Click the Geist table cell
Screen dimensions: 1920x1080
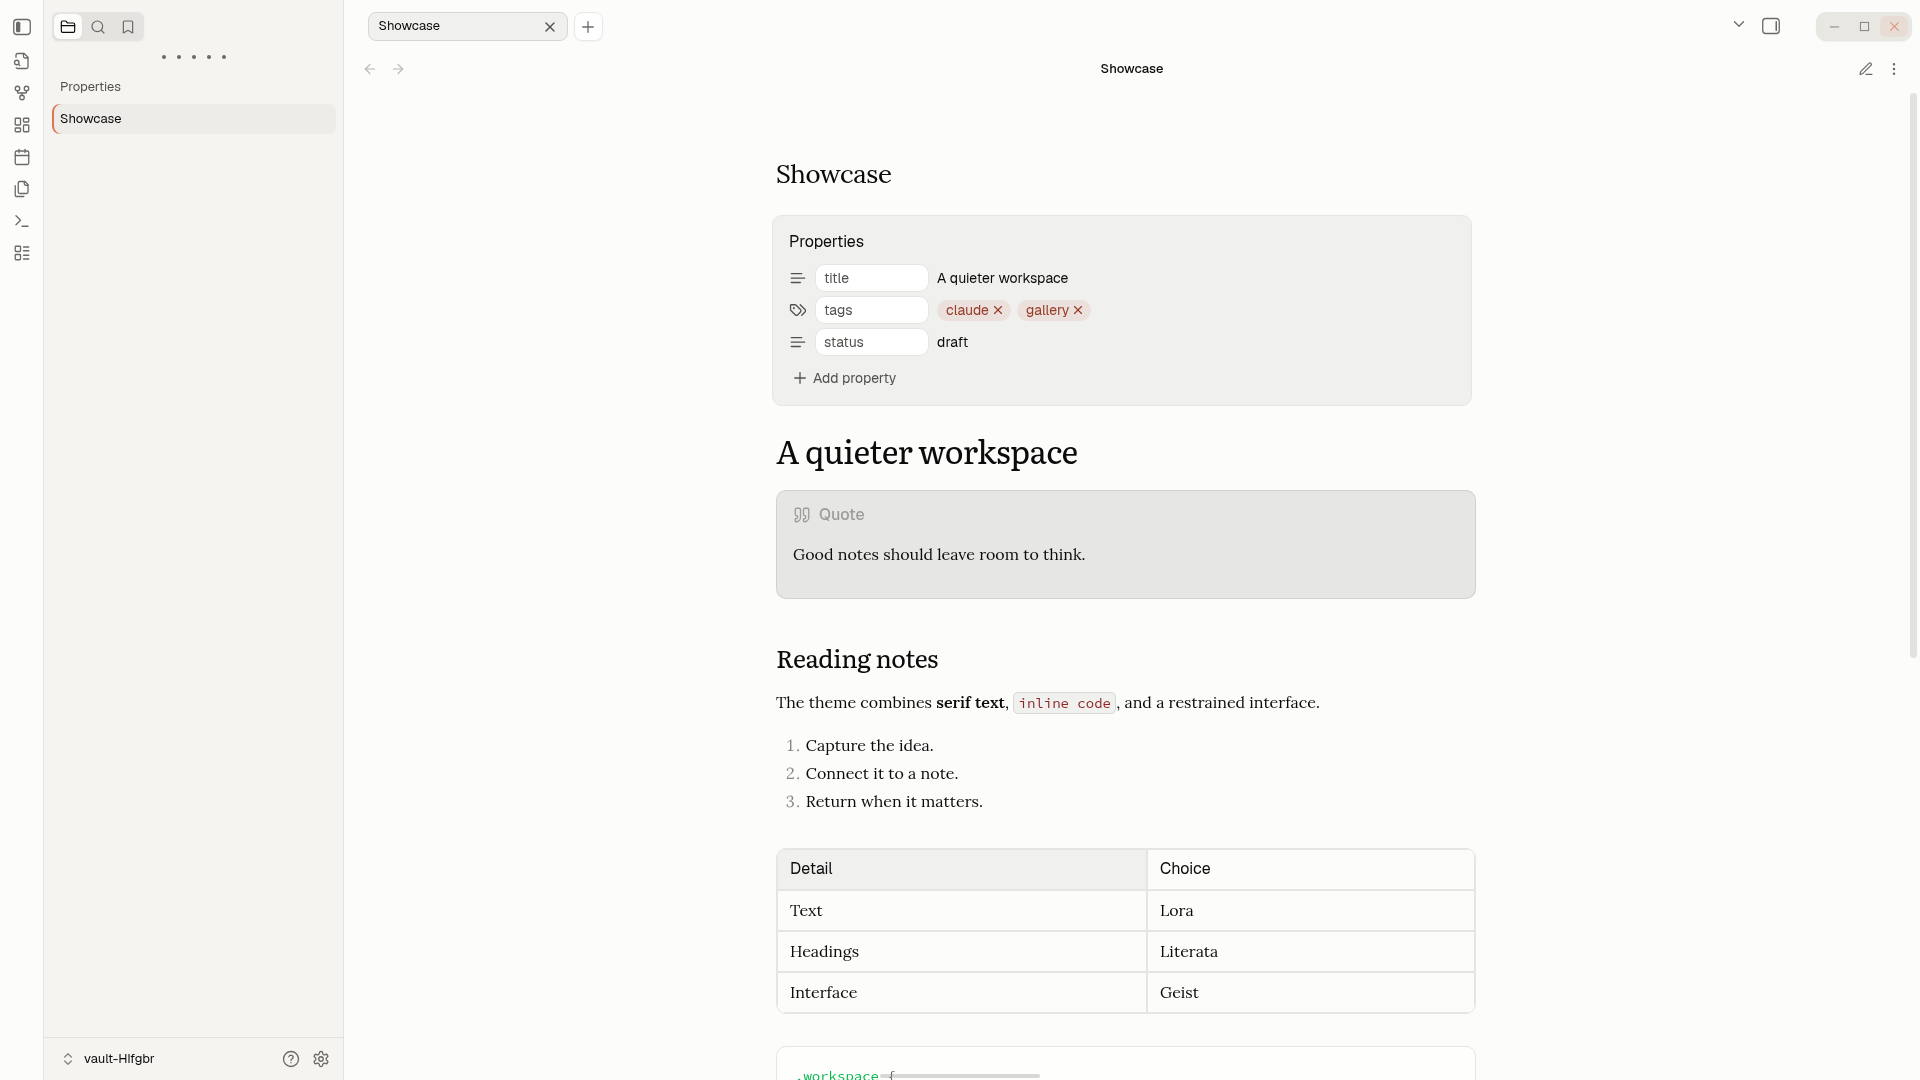pos(1311,993)
